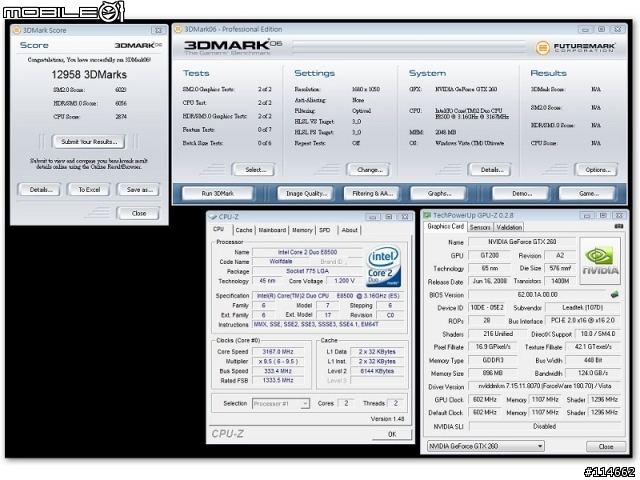Click the Intel Core 2 Duo logo
This screenshot has width=640, height=480.
[384, 266]
